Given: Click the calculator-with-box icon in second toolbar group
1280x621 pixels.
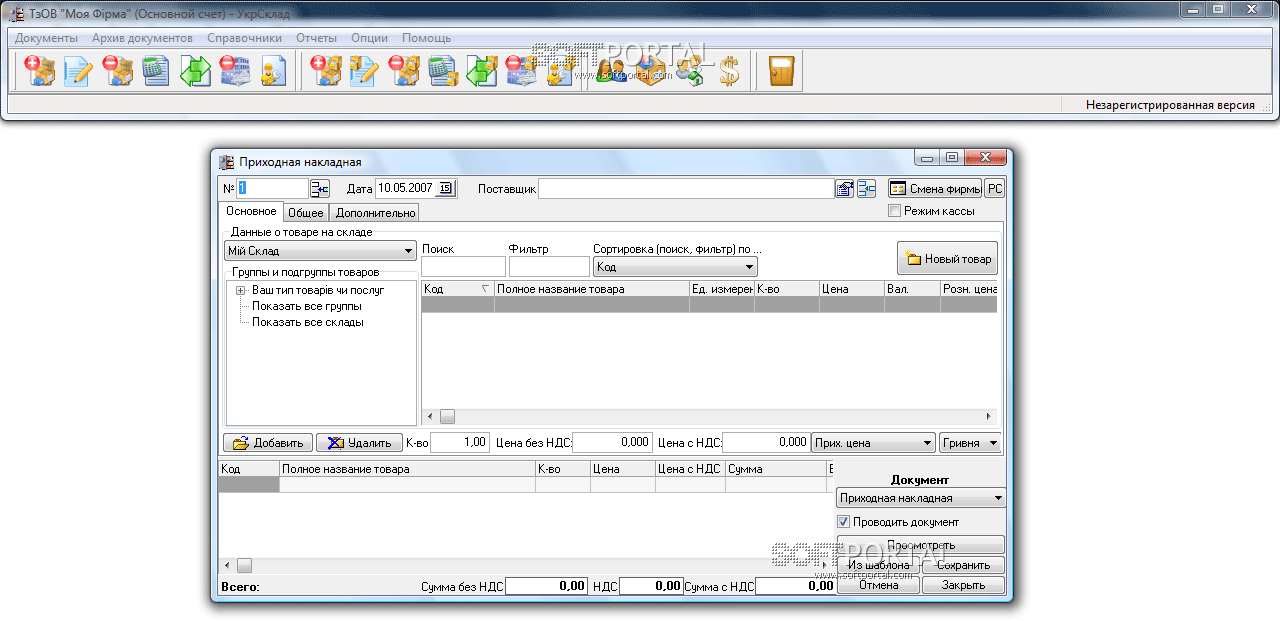Looking at the screenshot, I should click(x=443, y=71).
